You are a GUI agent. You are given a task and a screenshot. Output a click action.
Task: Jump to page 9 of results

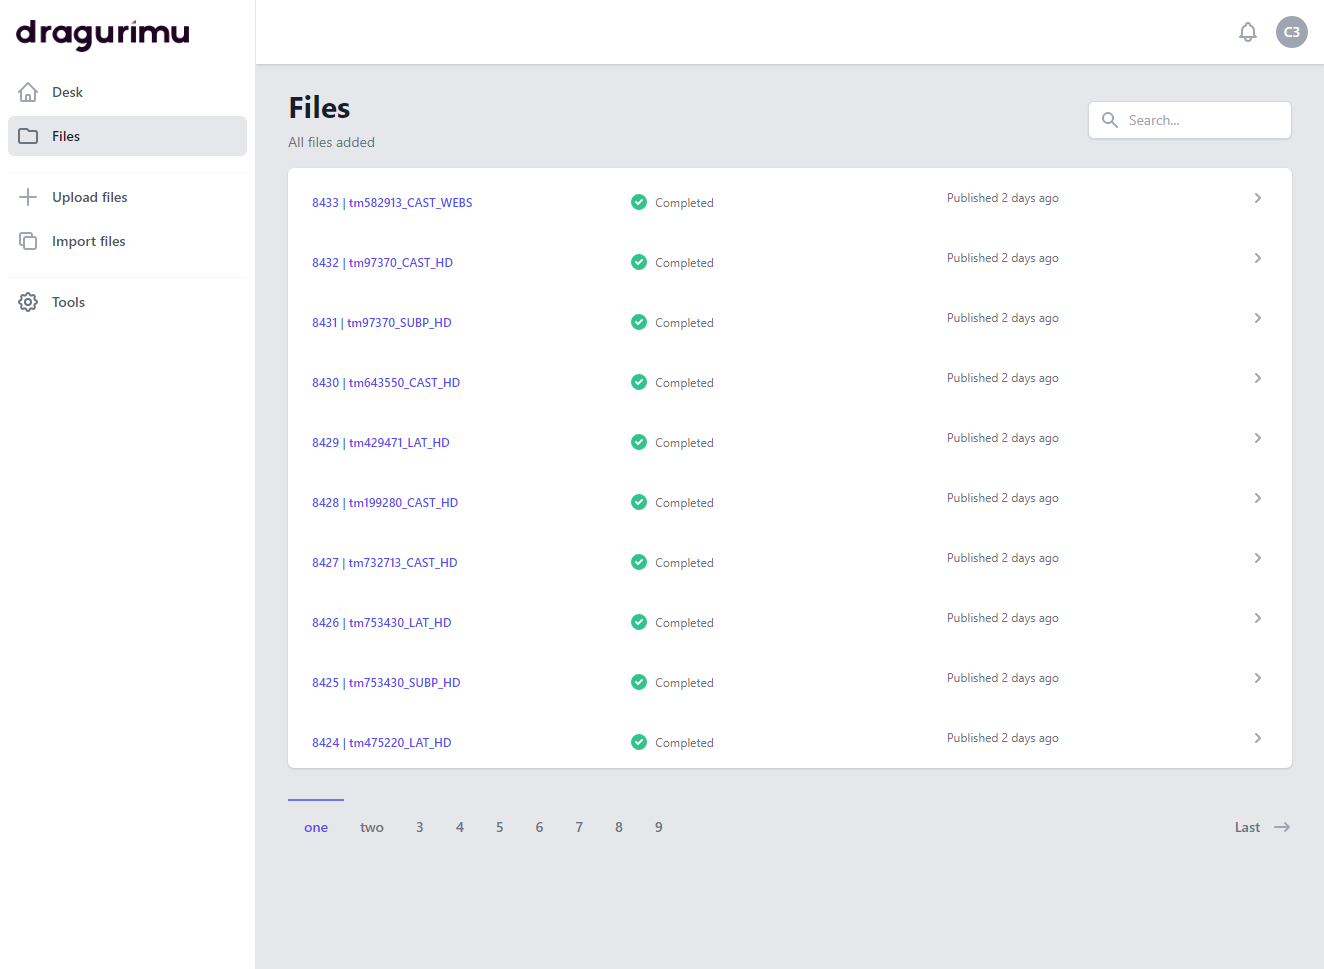pyautogui.click(x=658, y=827)
